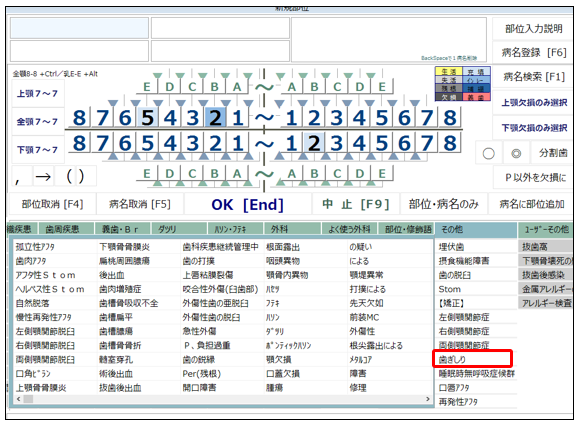Select lower left primary tooth A
Image resolution: width=582 pixels, height=428 pixels.
292,174
